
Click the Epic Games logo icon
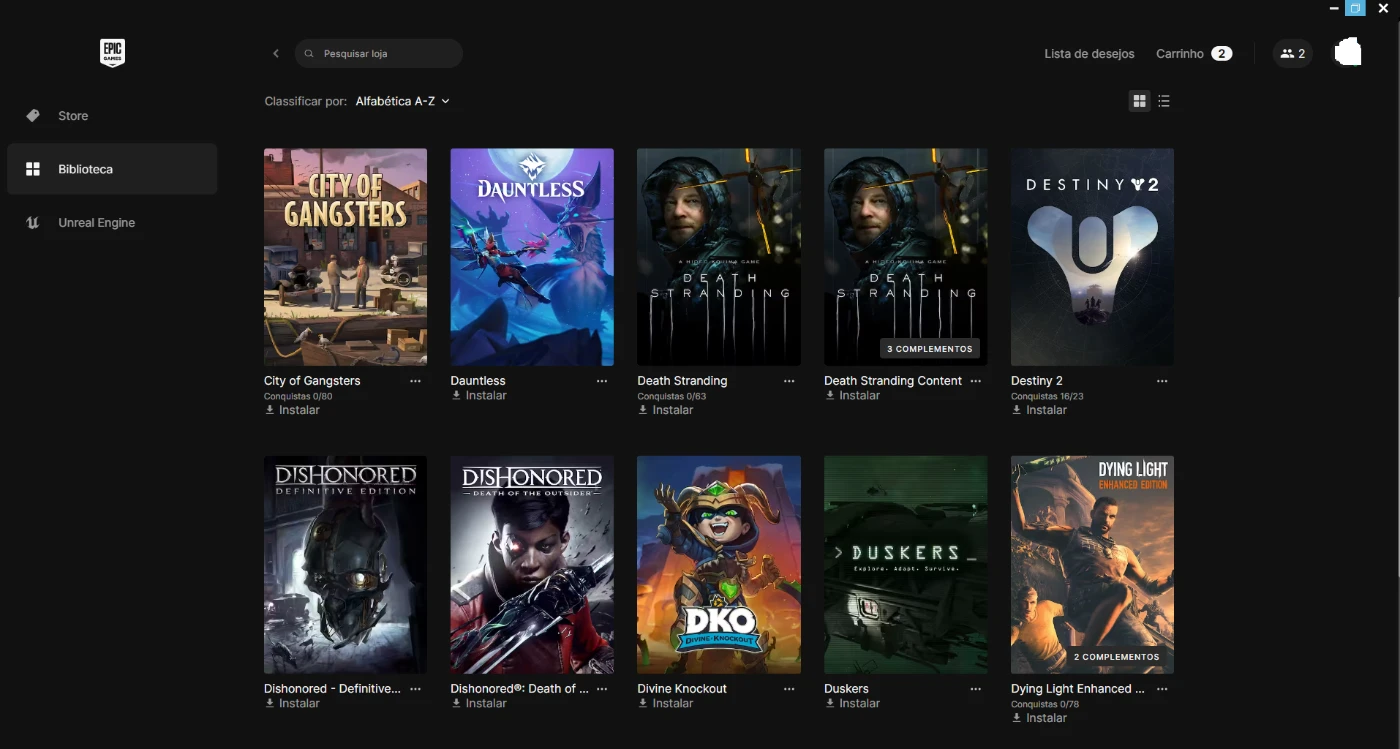[112, 53]
